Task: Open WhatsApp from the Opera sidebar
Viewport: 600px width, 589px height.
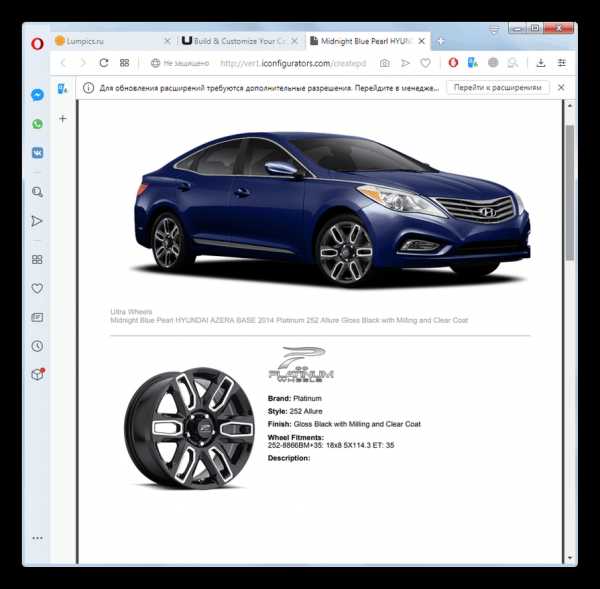Action: coord(37,125)
